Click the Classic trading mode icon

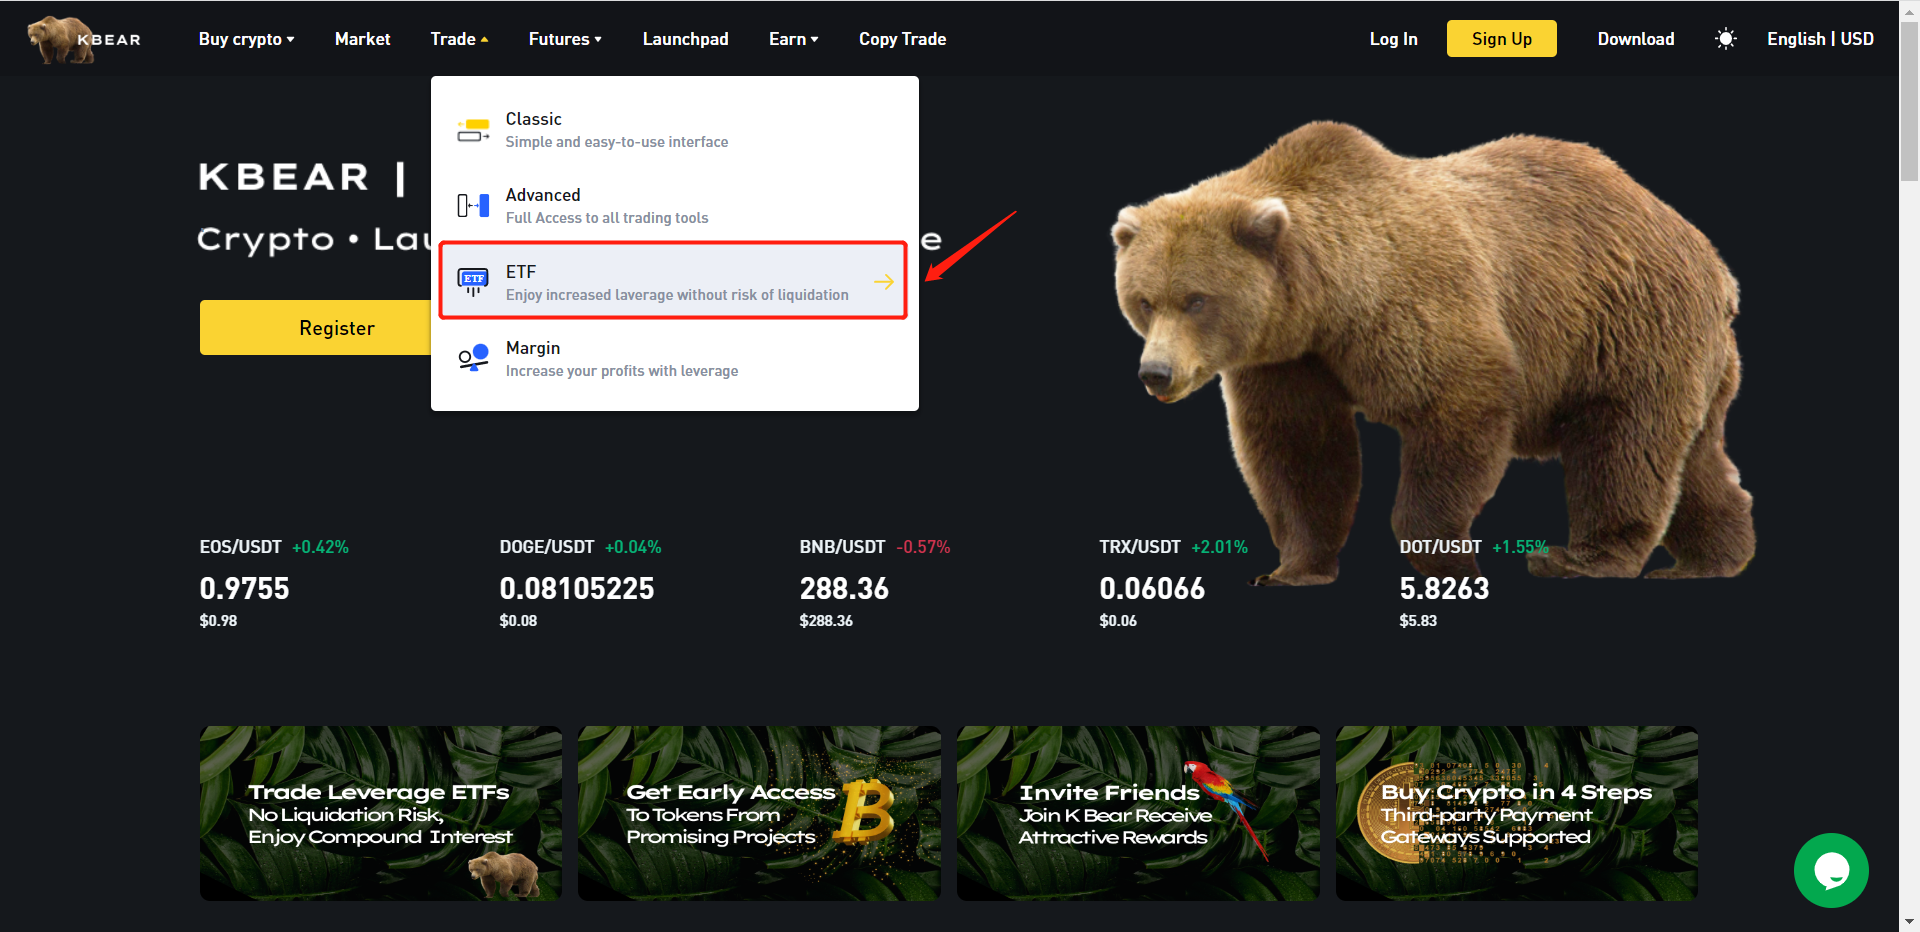pos(473,130)
